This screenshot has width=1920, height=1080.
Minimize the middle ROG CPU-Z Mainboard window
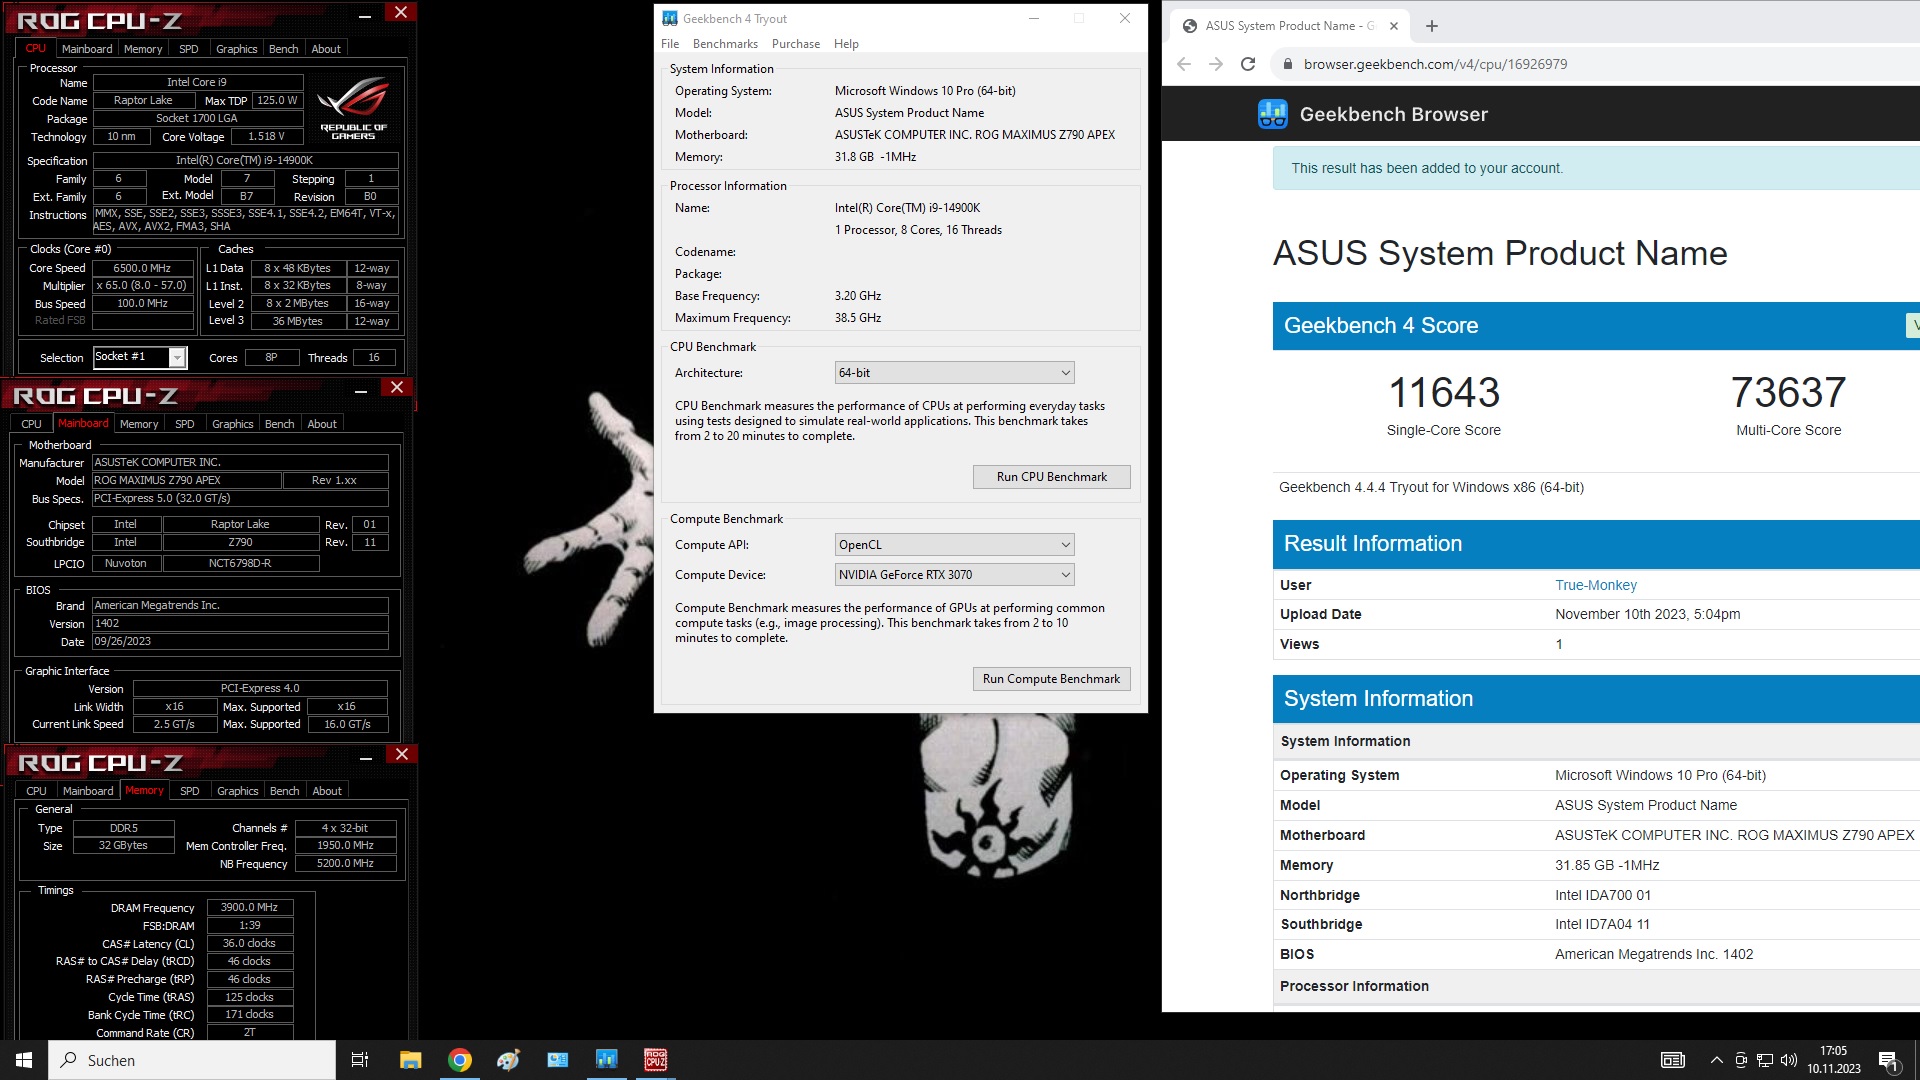click(361, 392)
